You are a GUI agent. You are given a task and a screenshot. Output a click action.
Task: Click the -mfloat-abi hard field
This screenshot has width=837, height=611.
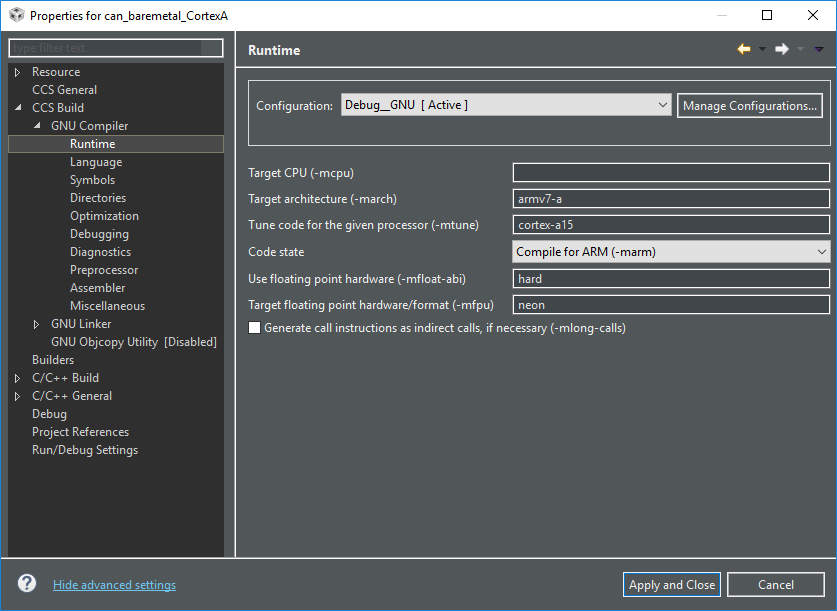(x=671, y=279)
